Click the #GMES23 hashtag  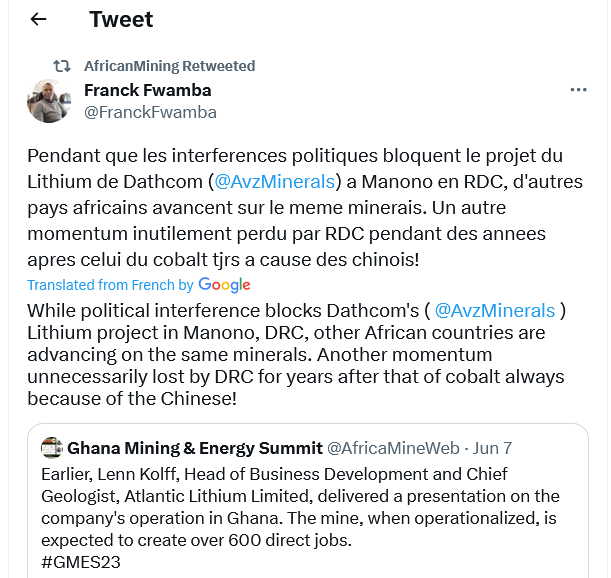(81, 563)
